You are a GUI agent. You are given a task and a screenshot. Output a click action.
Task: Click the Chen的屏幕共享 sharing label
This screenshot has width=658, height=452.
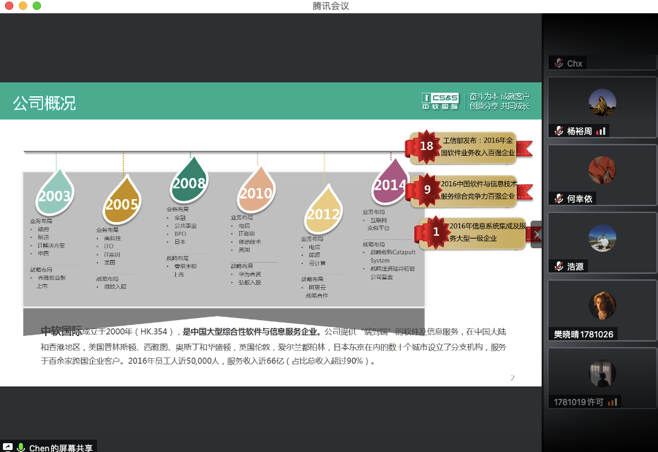61,448
